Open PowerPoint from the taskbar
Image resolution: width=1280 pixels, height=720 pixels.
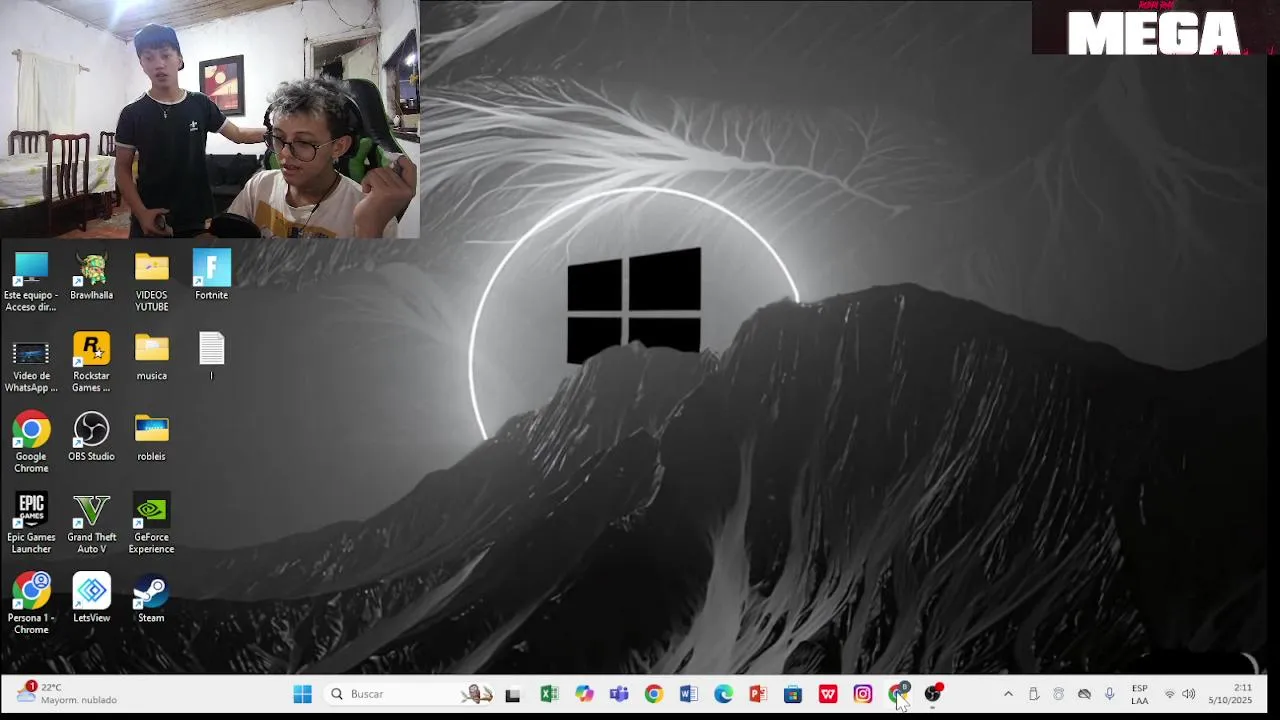758,694
